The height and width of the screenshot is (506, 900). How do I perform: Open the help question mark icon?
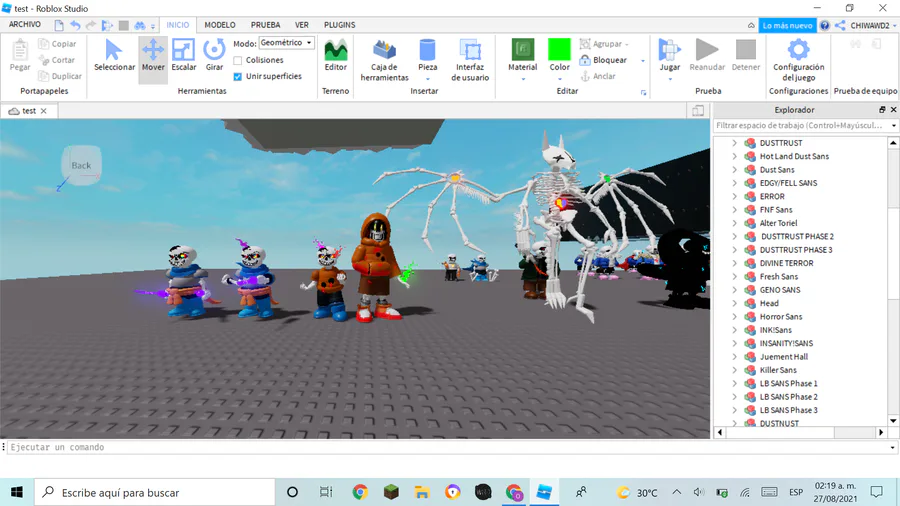pyautogui.click(x=825, y=25)
